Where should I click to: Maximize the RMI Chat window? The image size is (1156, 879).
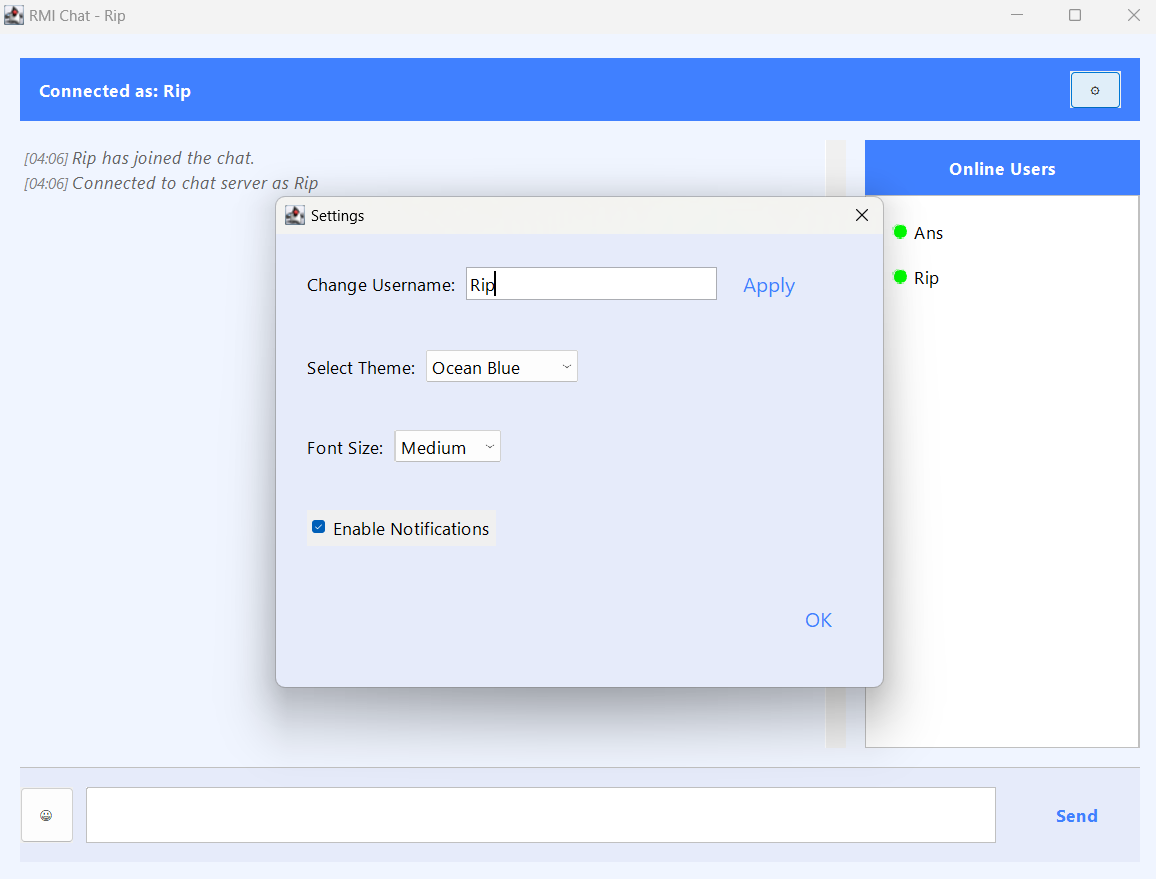(x=1075, y=15)
